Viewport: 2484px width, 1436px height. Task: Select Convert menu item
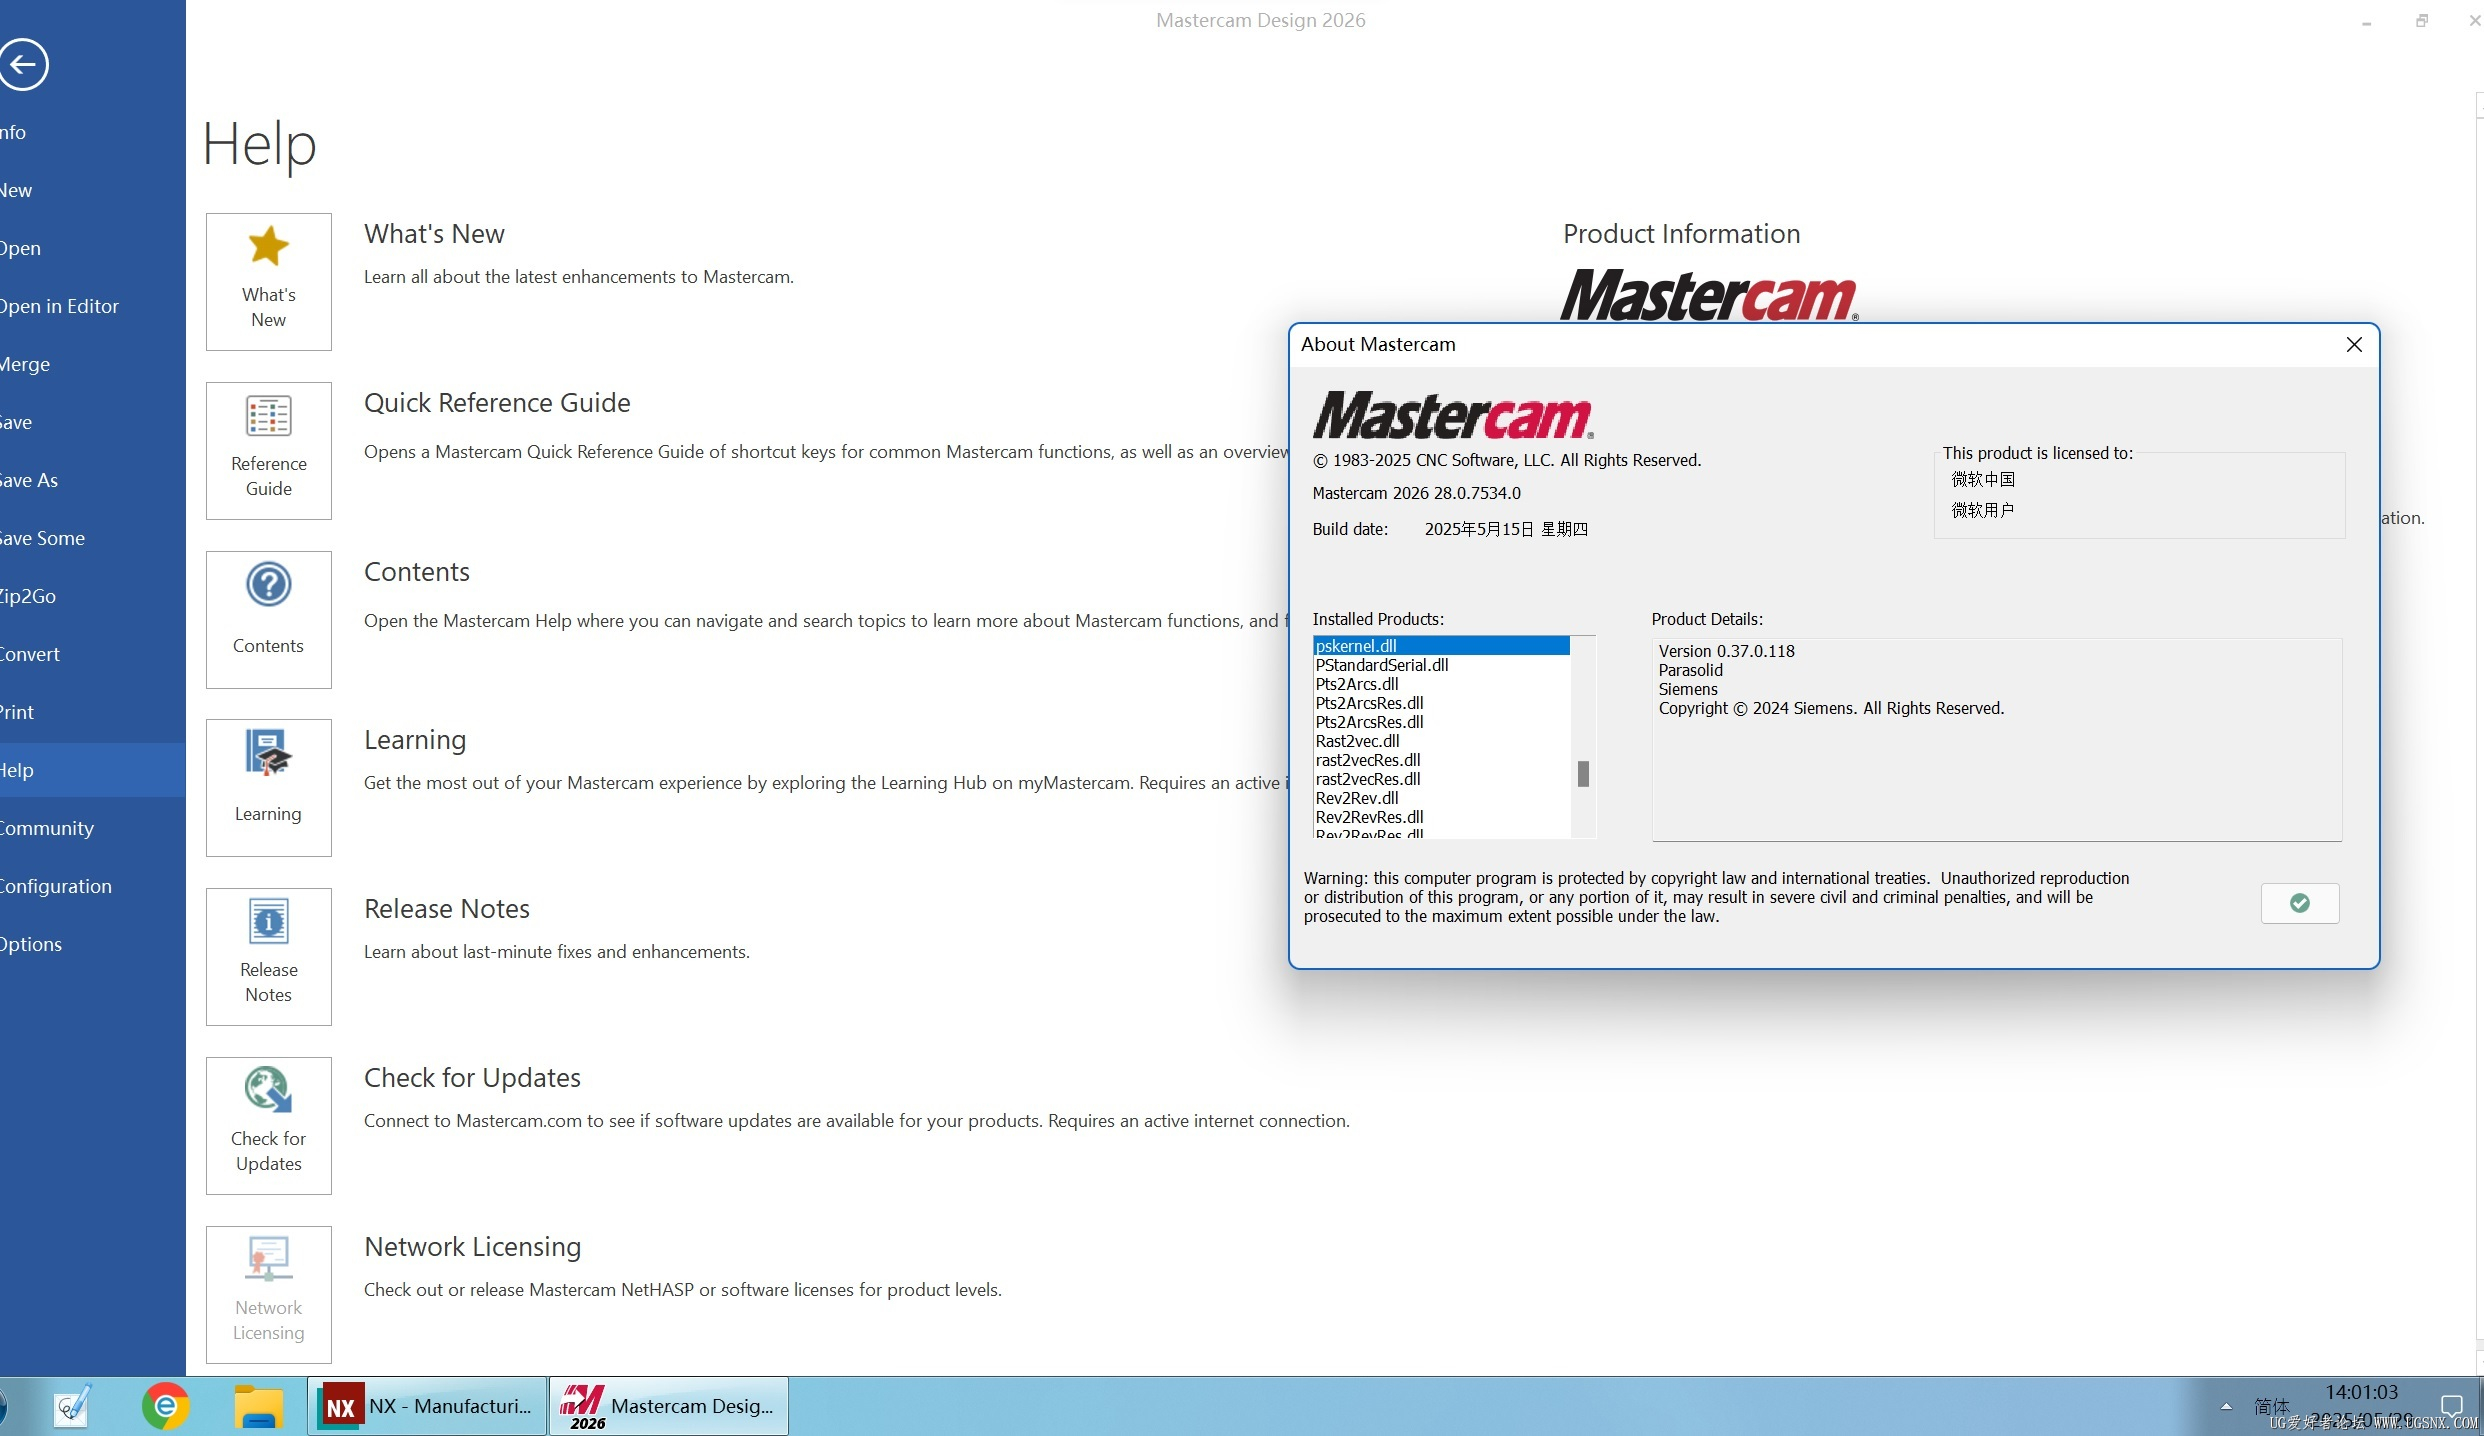click(x=93, y=654)
